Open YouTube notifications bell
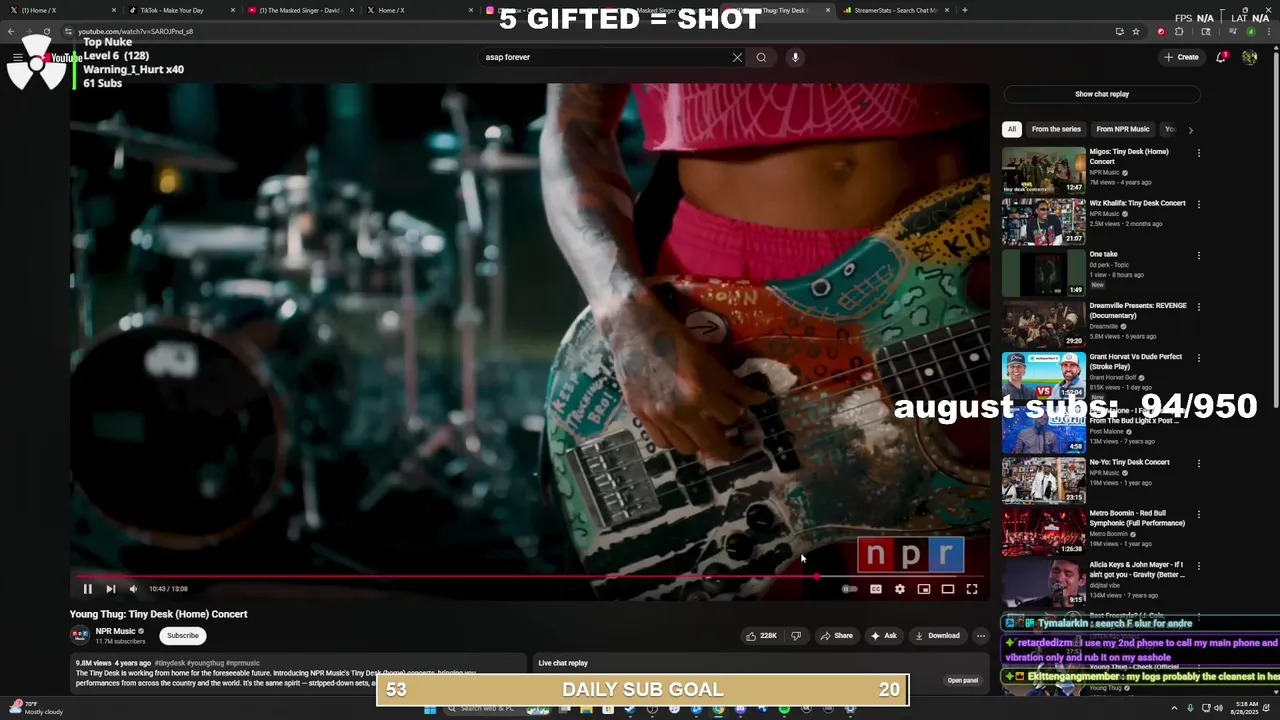The height and width of the screenshot is (720, 1280). [x=1221, y=57]
